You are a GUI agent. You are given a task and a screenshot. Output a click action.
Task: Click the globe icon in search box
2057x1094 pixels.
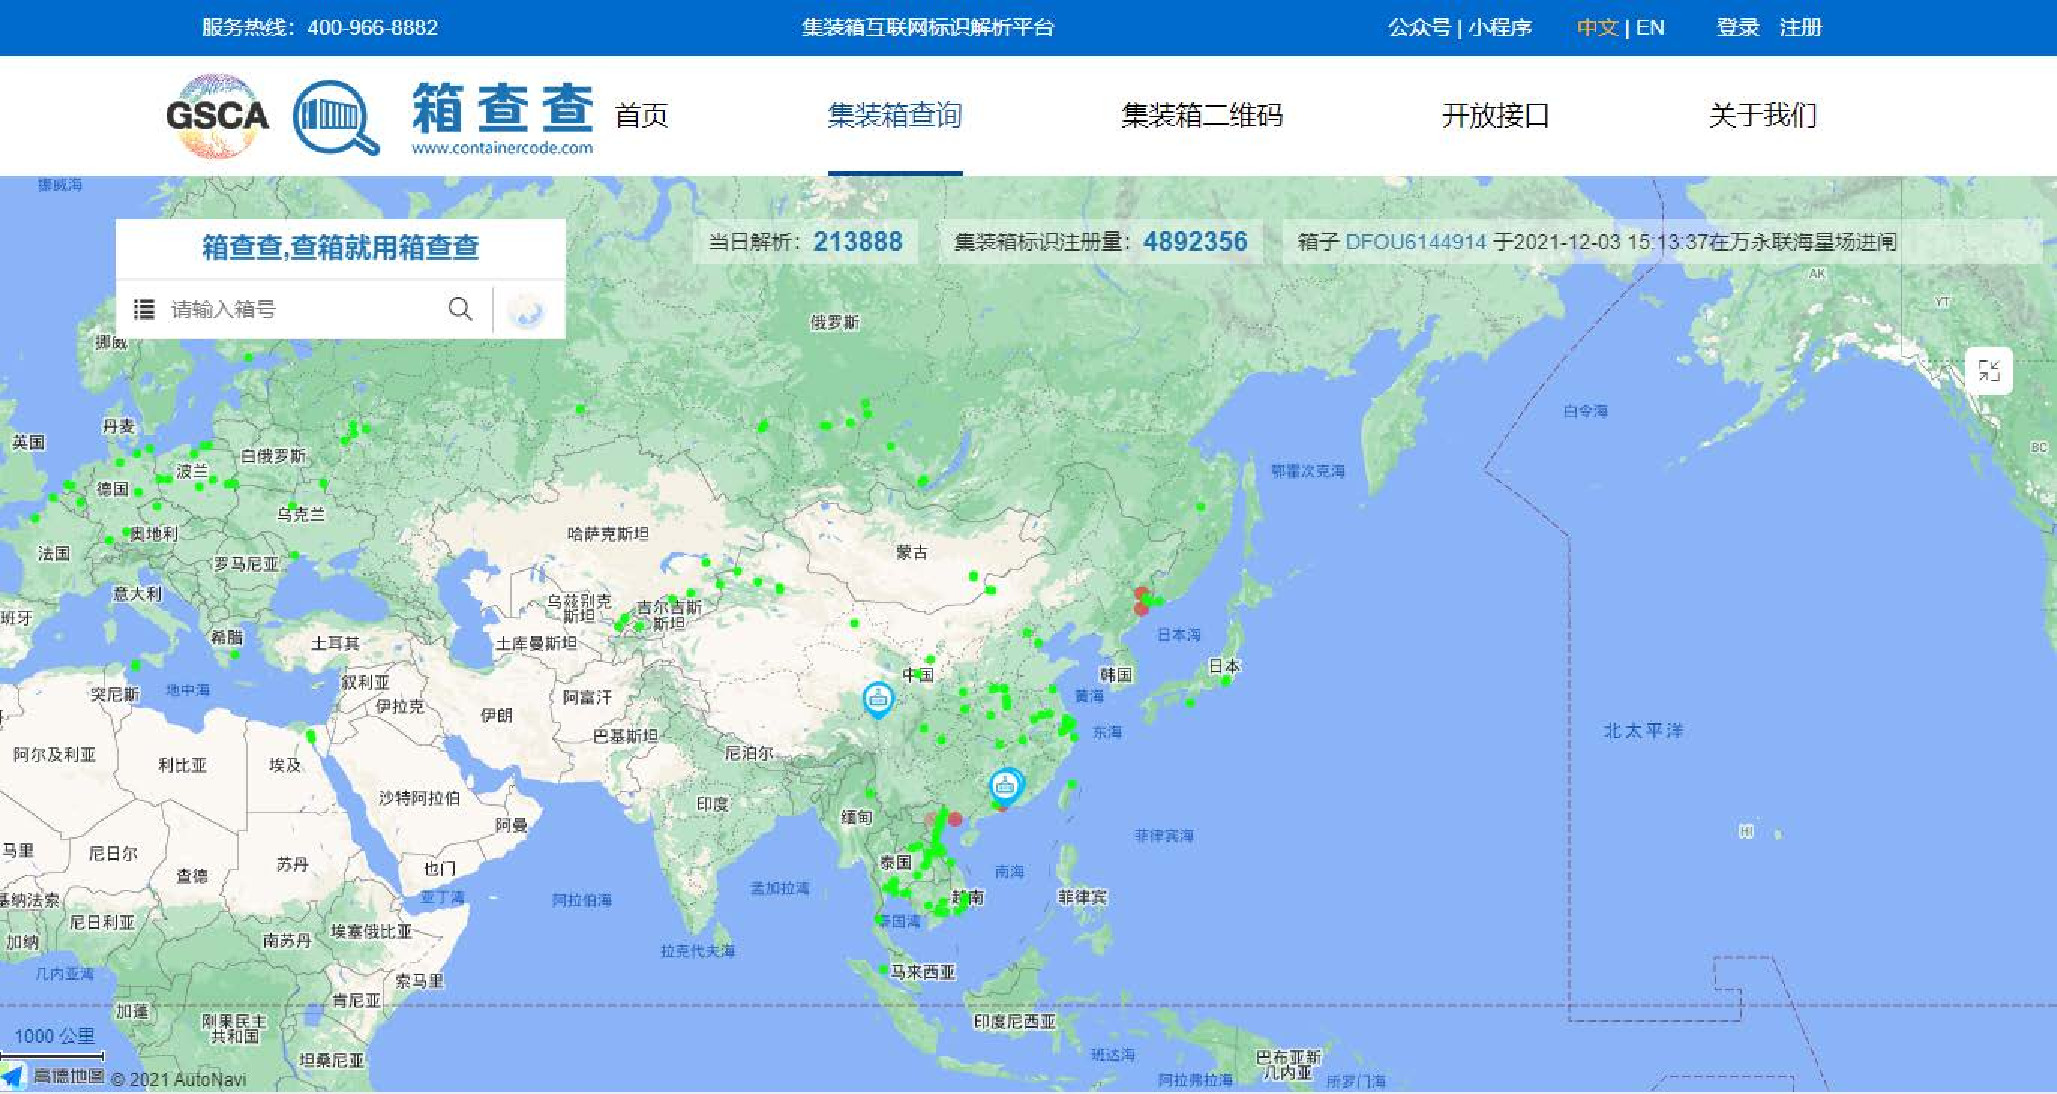coord(526,311)
